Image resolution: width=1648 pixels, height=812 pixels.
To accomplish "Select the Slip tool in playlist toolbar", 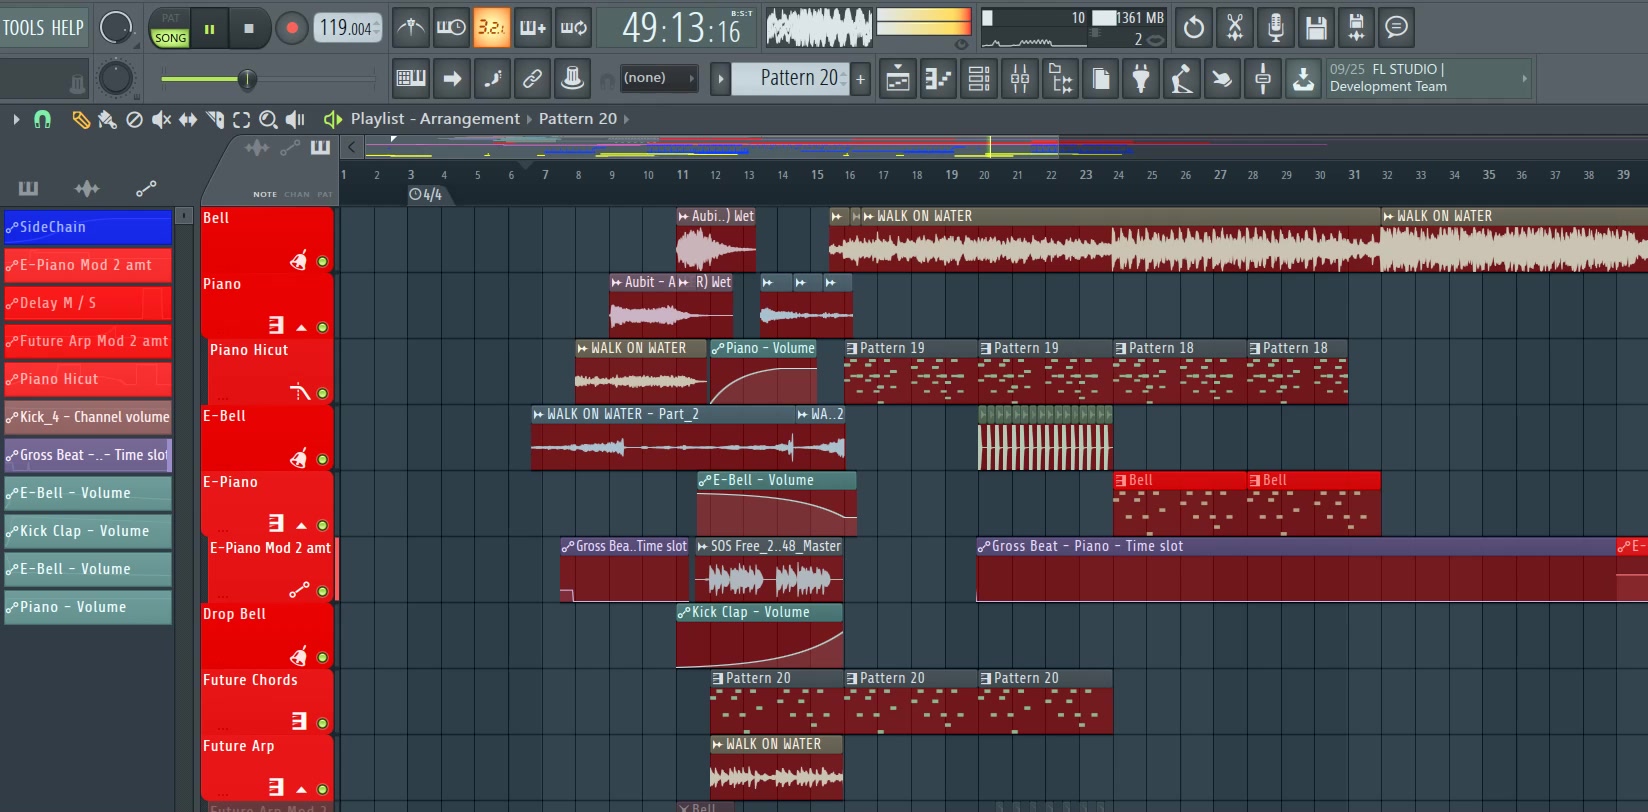I will tap(188, 120).
